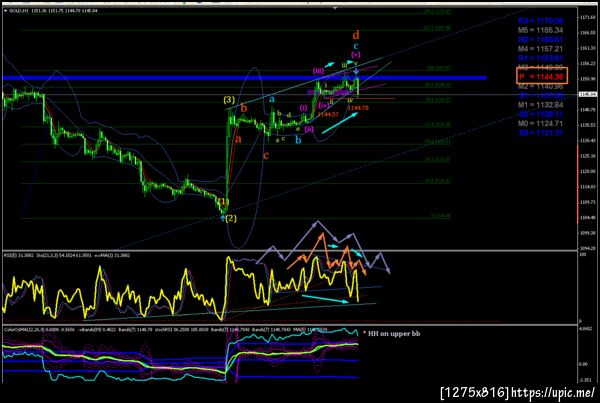Select the yellow (1) wave label
600x403 pixels.
[223, 201]
